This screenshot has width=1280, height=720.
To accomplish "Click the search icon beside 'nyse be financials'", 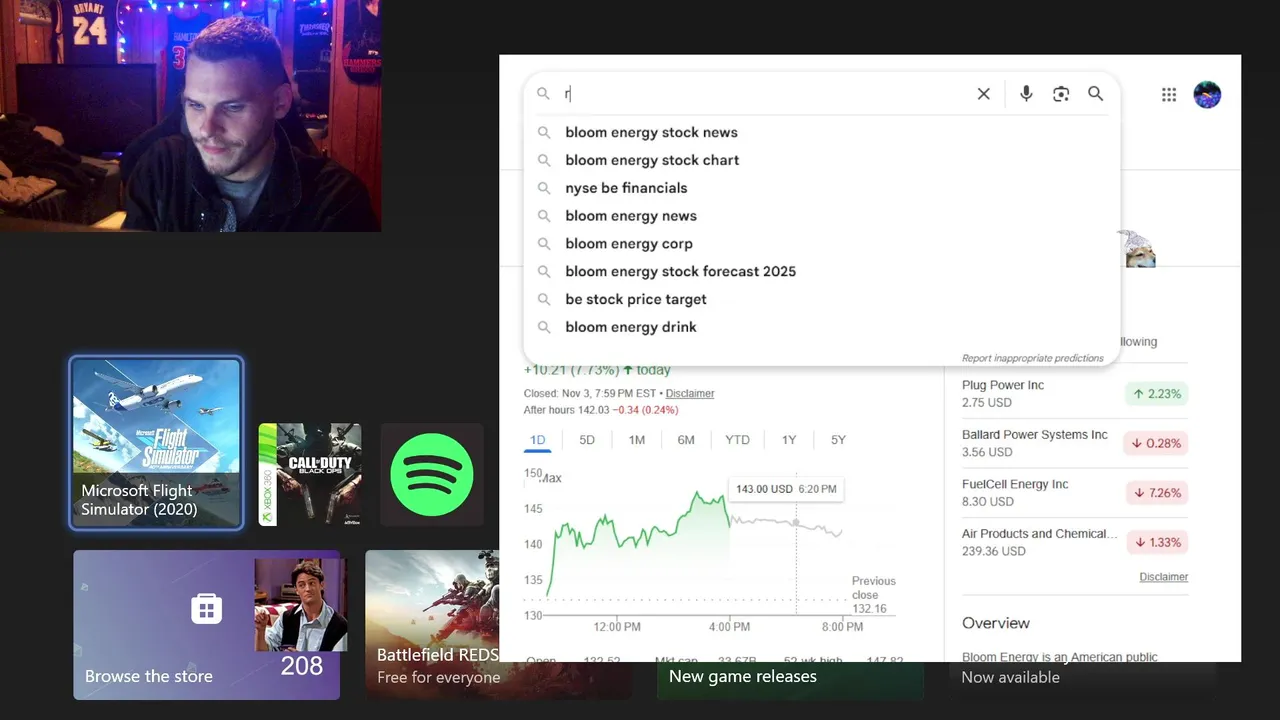I will pos(544,188).
